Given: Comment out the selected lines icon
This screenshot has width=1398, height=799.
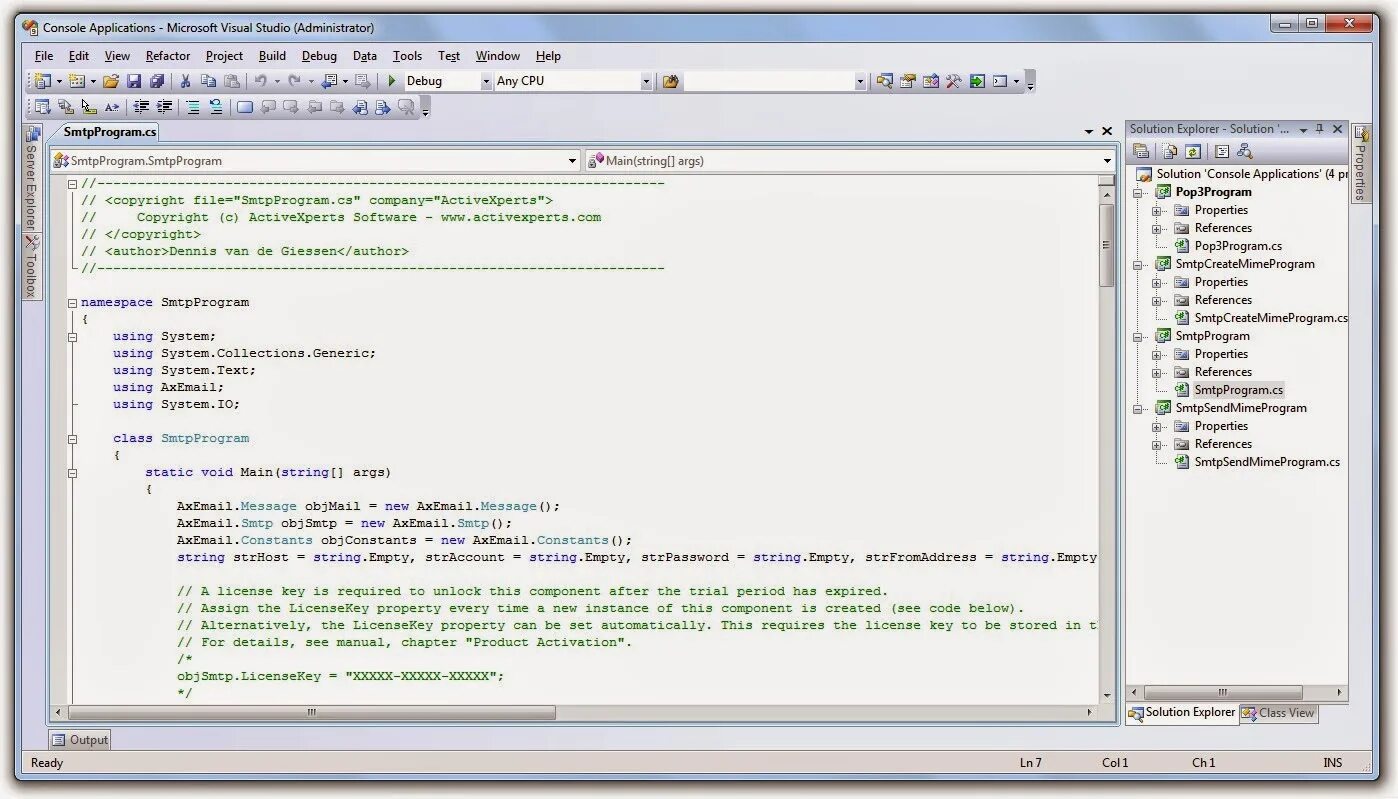Looking at the screenshot, I should (193, 107).
